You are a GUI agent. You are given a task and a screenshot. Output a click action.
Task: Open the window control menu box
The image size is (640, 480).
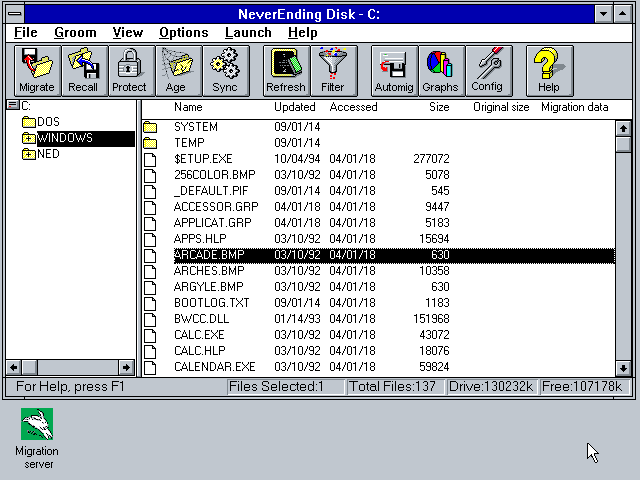tap(15, 14)
